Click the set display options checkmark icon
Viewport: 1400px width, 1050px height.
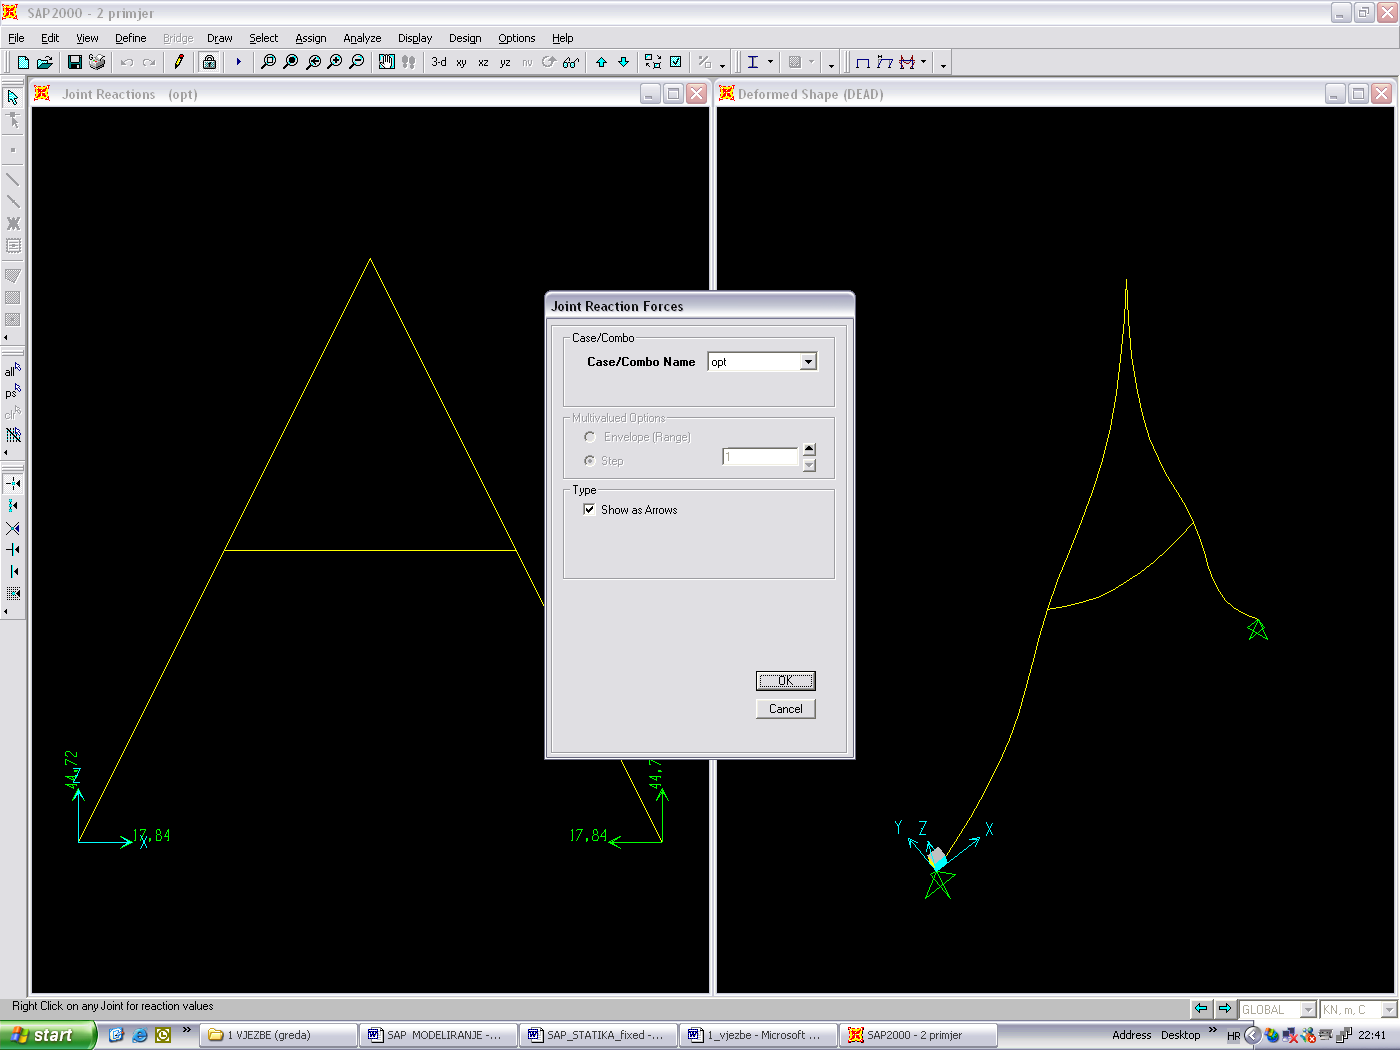coord(675,62)
